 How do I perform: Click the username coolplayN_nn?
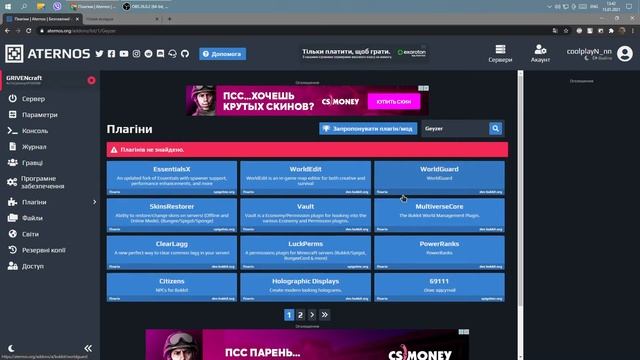[589, 51]
